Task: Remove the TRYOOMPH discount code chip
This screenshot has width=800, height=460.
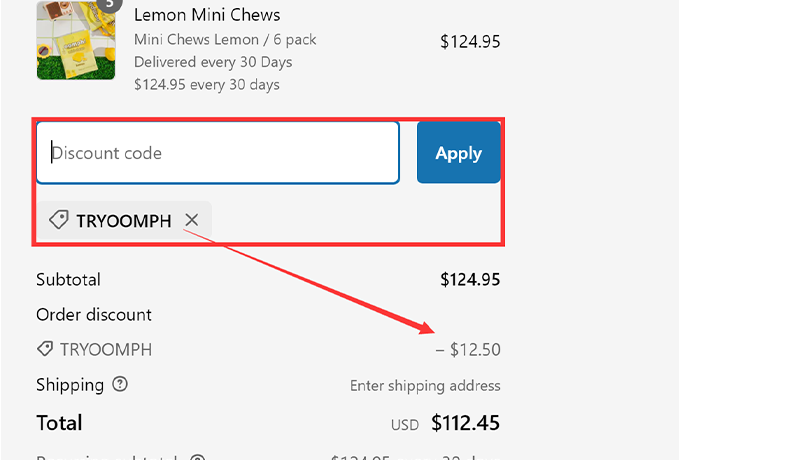Action: (192, 220)
